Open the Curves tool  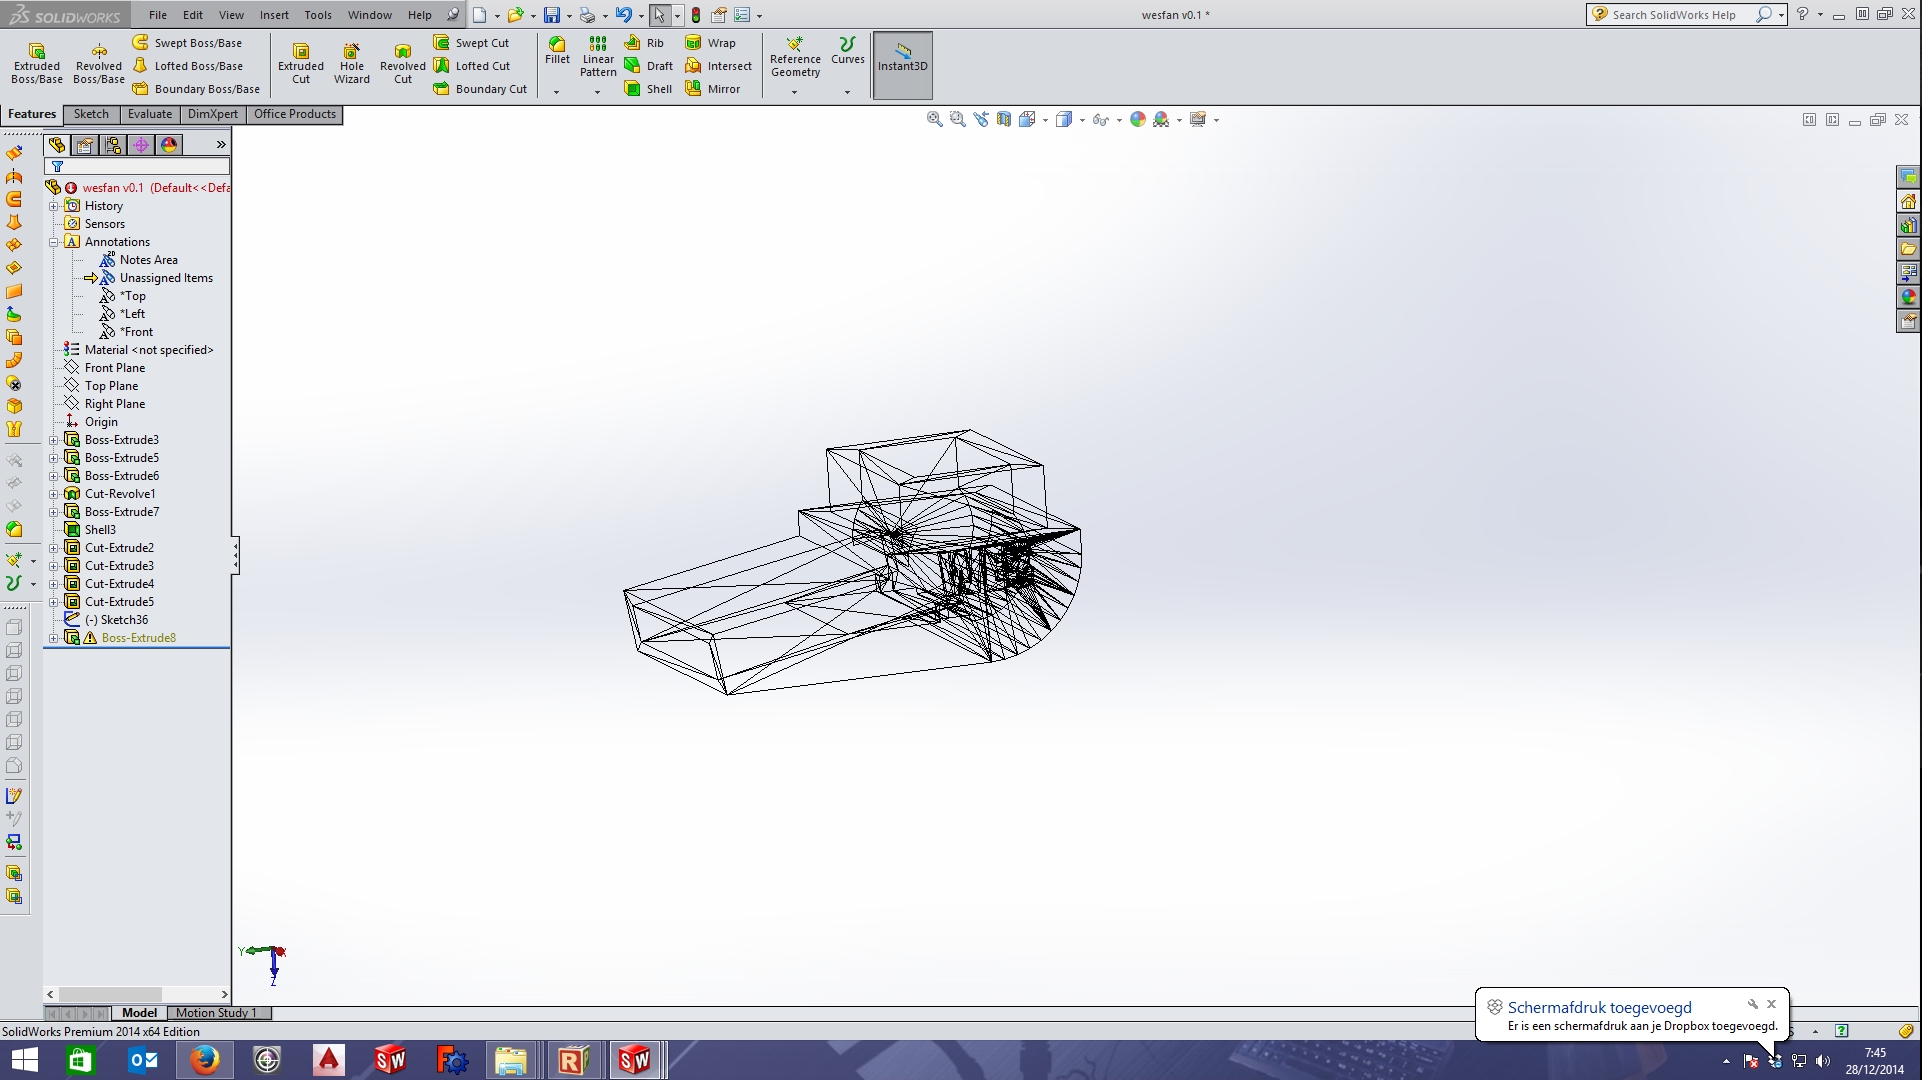tap(847, 51)
